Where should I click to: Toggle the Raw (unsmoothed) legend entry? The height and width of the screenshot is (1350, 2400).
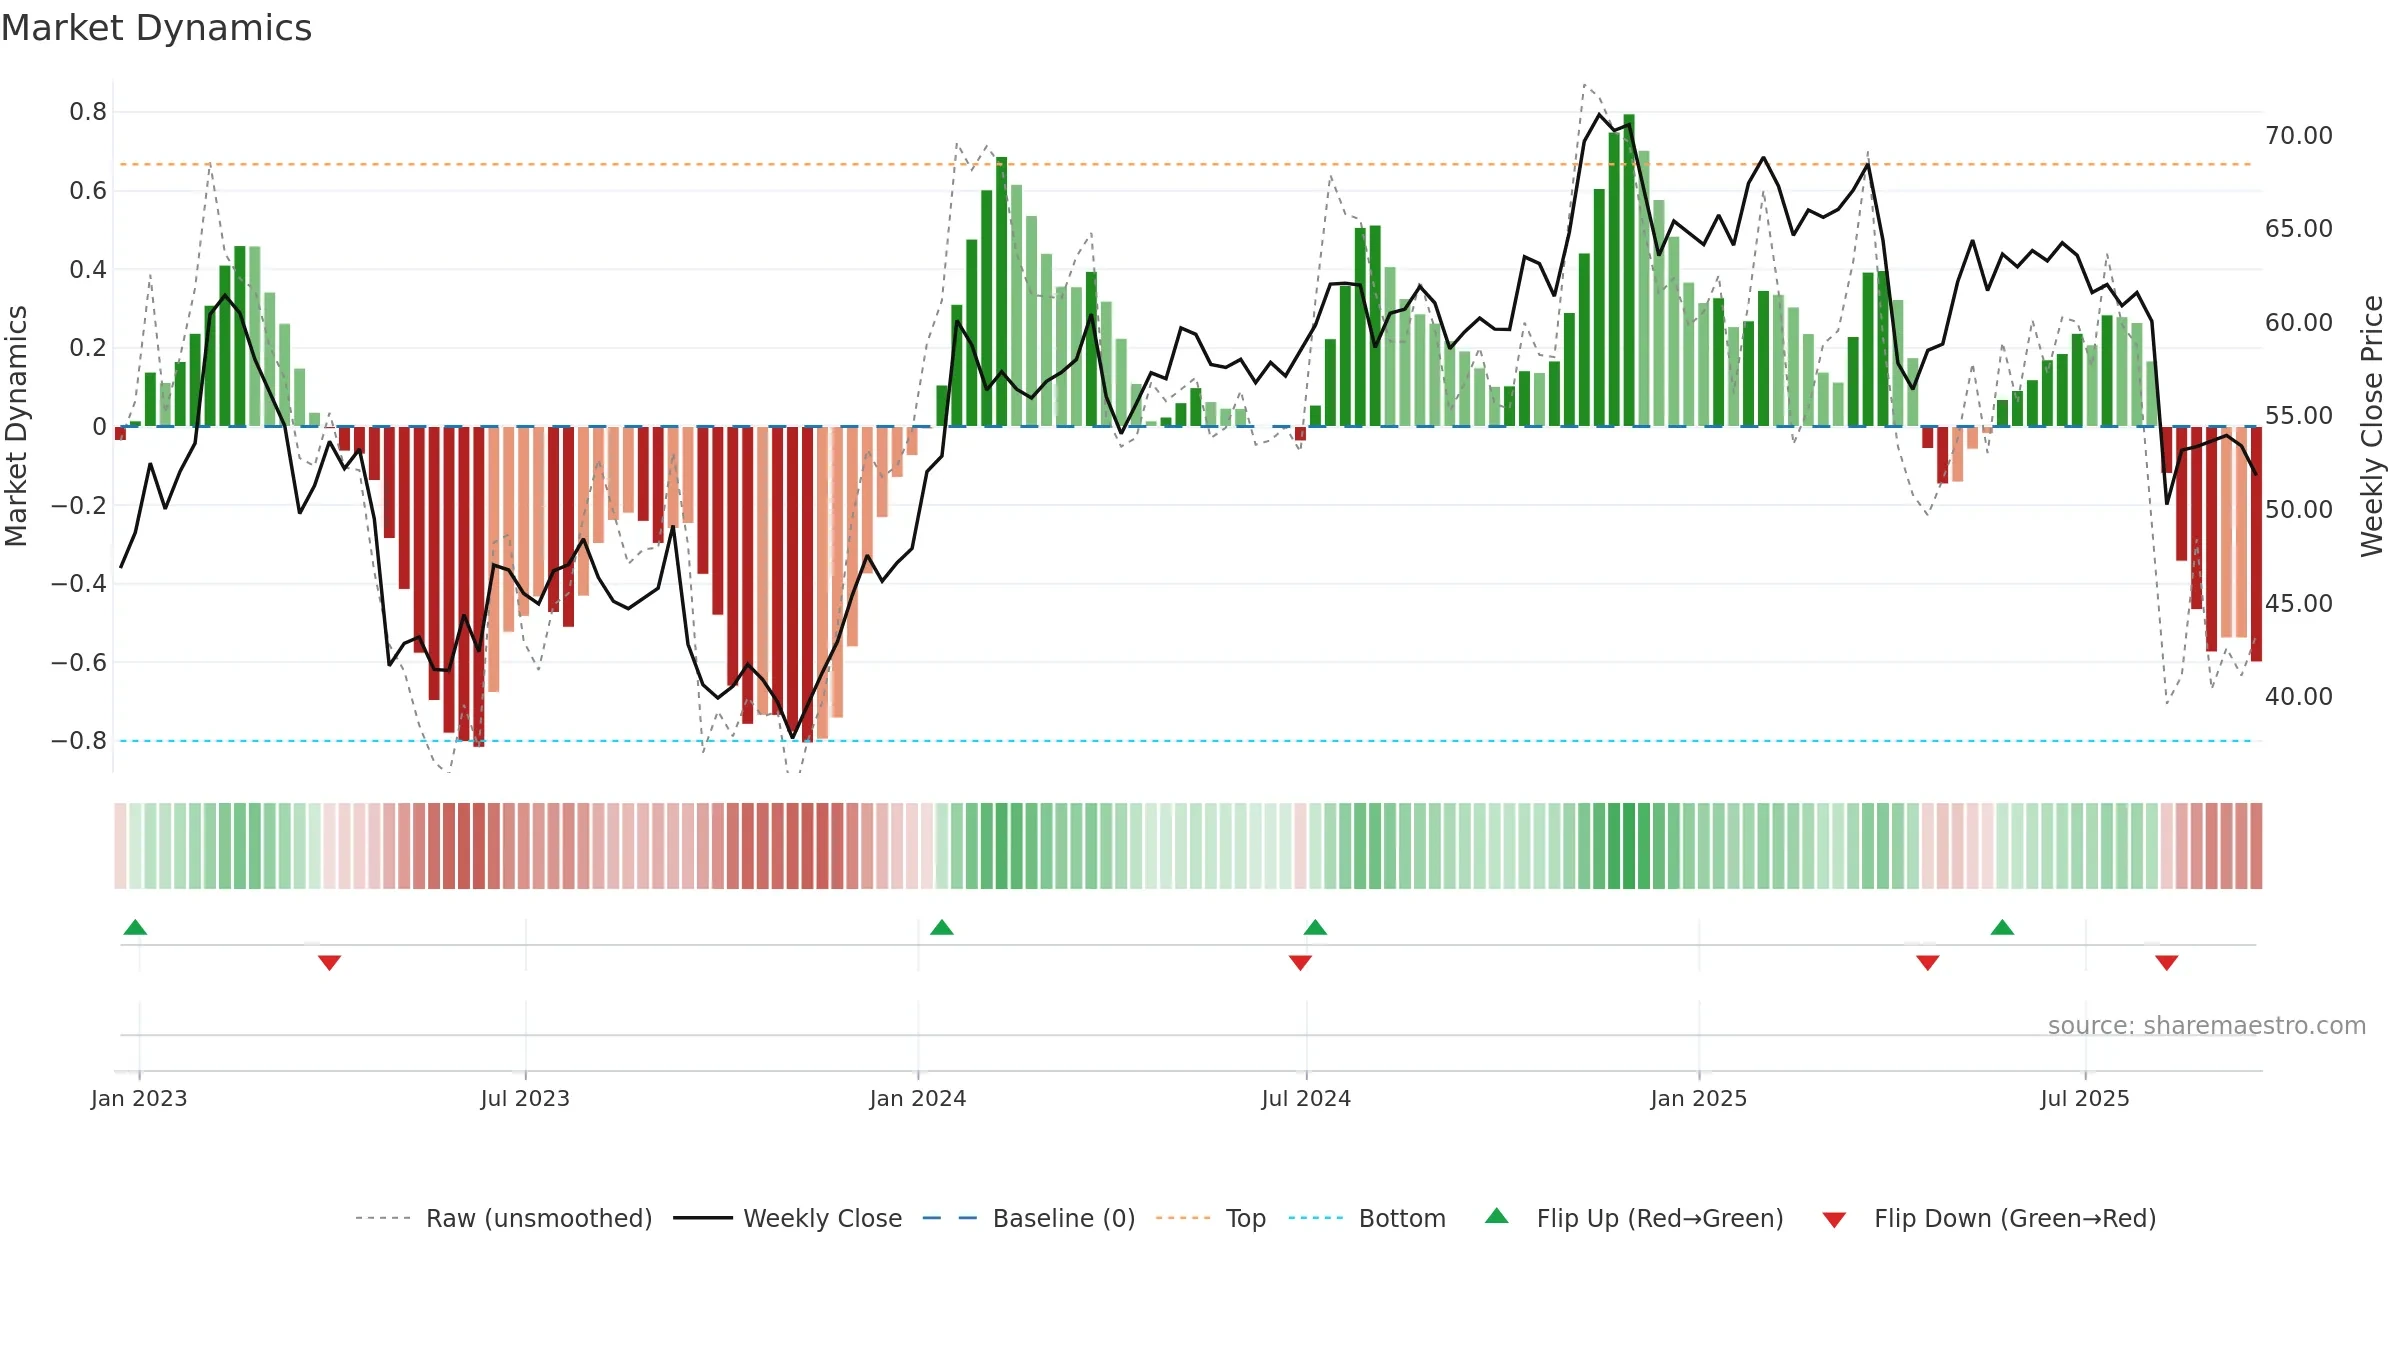pos(503,1218)
